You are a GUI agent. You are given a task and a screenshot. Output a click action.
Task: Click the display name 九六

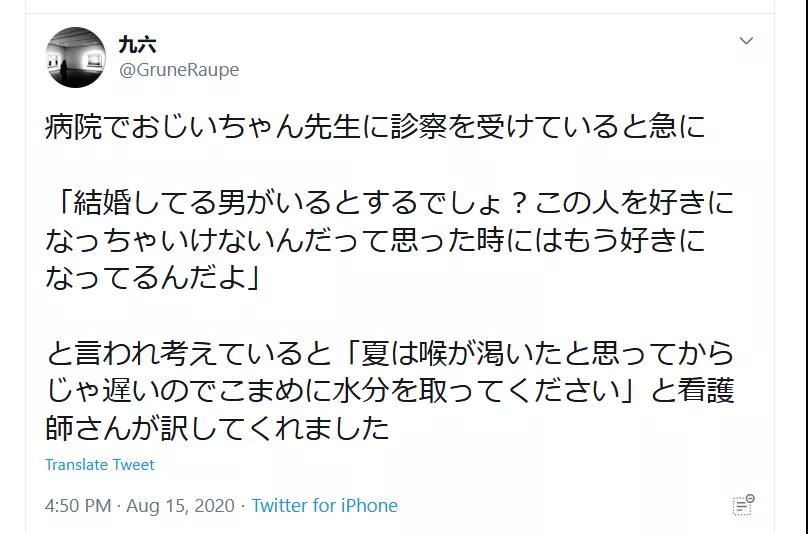click(x=138, y=45)
